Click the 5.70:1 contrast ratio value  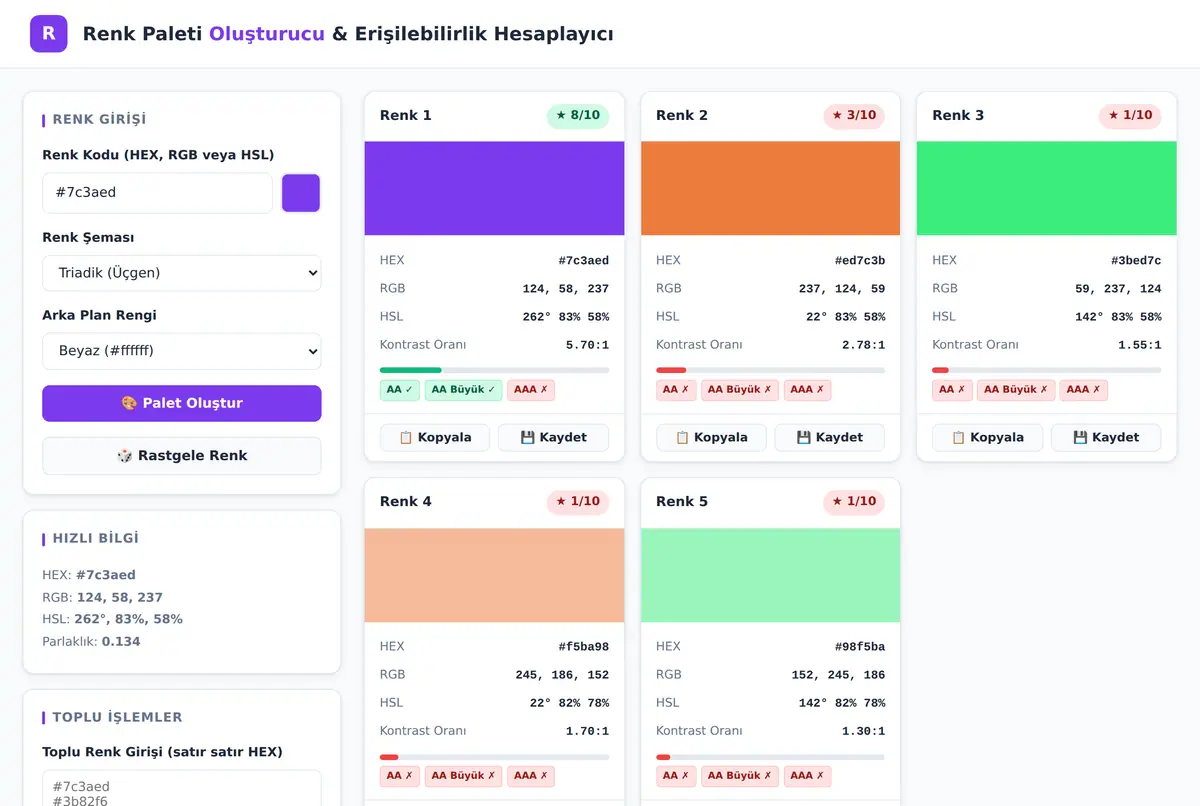(x=587, y=345)
